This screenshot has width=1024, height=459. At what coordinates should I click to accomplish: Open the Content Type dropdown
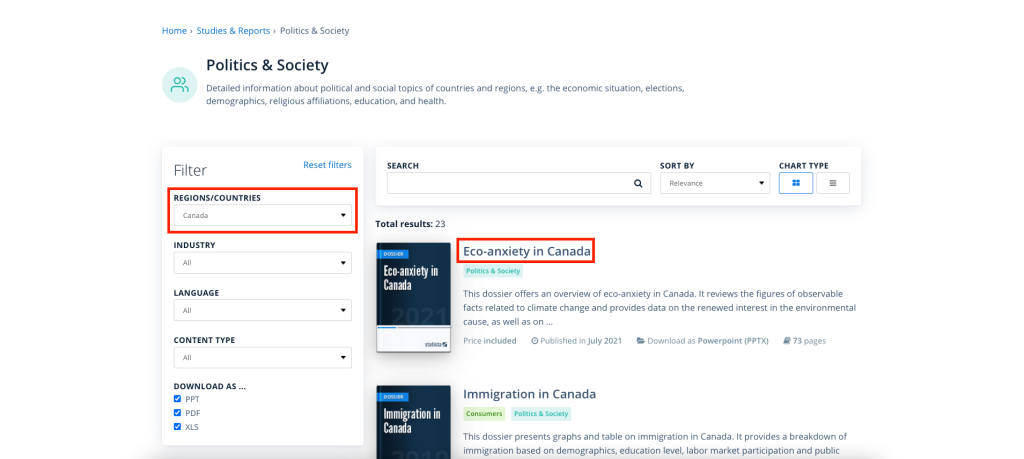(263, 358)
